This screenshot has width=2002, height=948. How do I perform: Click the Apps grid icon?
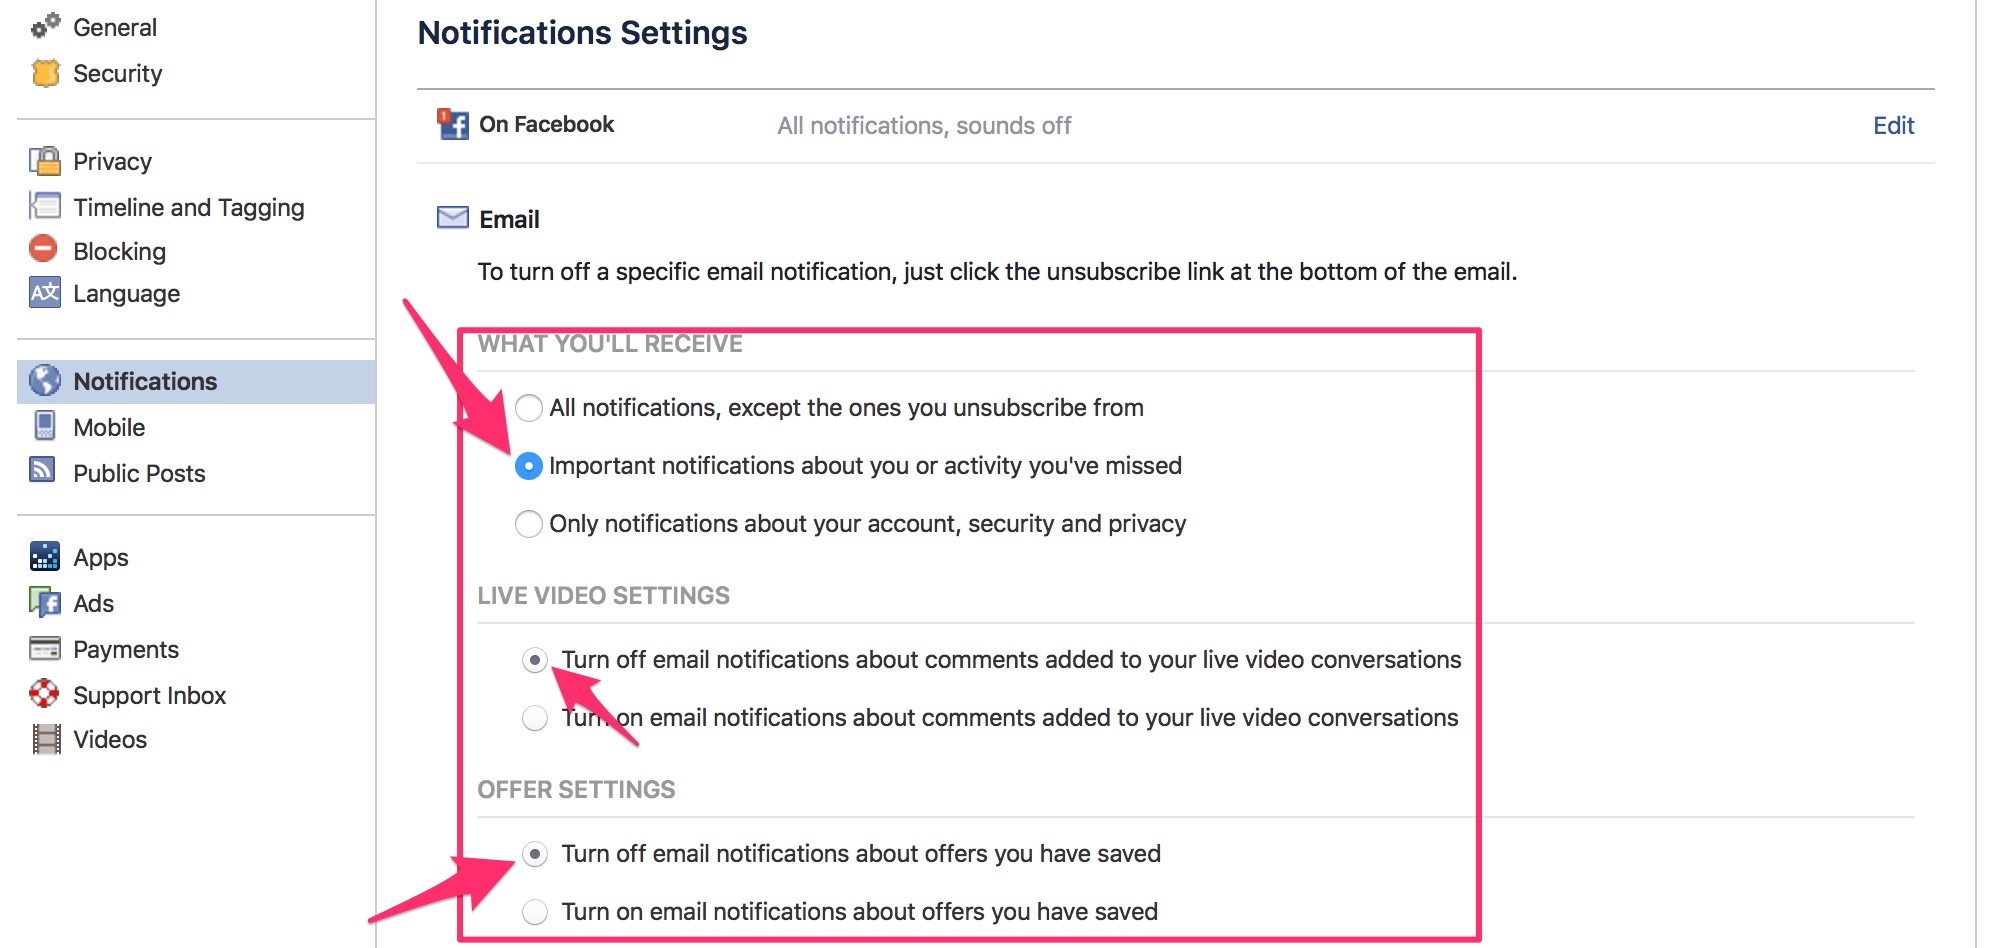click(x=45, y=556)
